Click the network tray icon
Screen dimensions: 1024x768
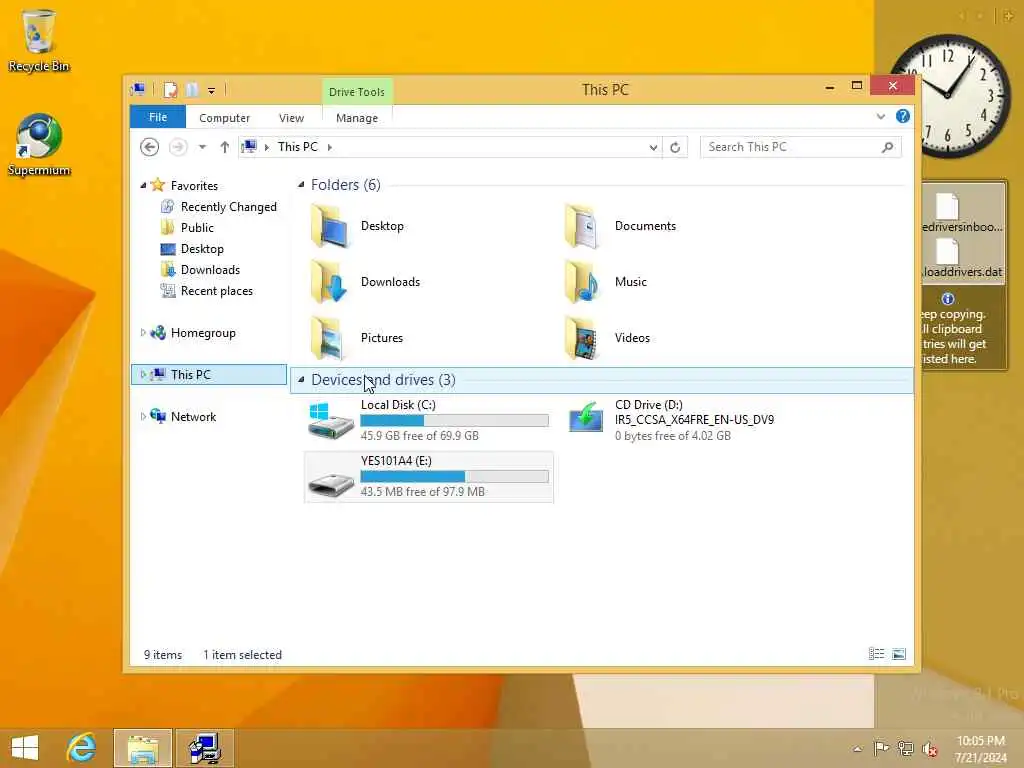pos(906,748)
